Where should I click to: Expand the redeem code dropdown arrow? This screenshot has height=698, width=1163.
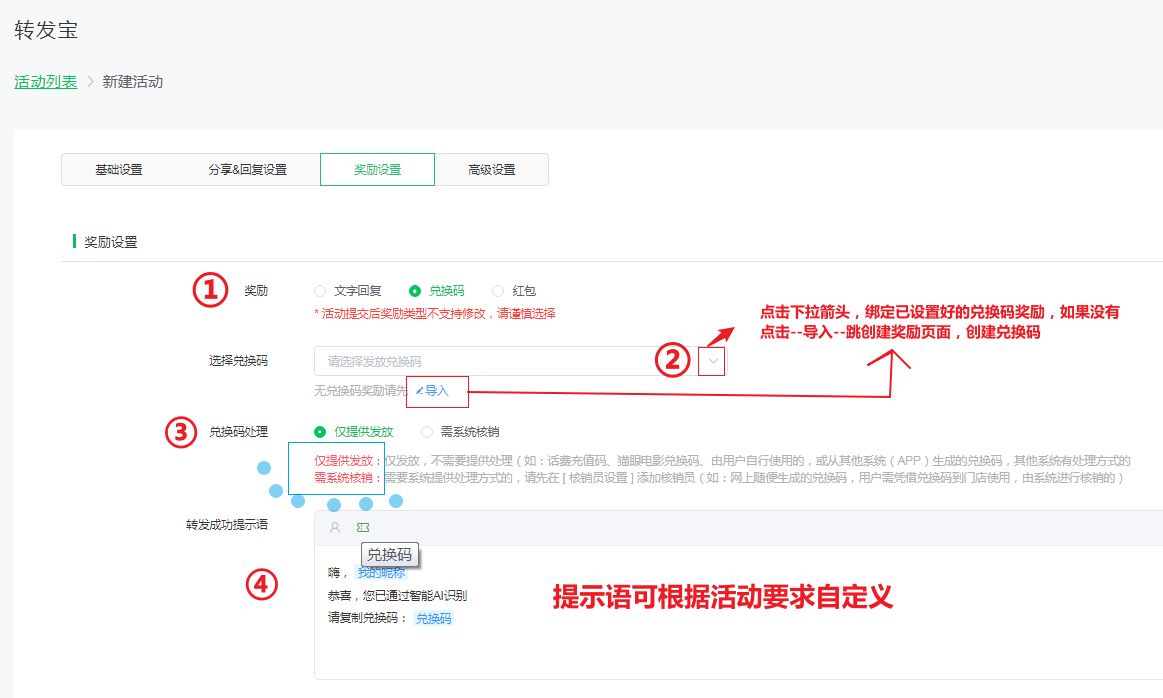(x=713, y=361)
